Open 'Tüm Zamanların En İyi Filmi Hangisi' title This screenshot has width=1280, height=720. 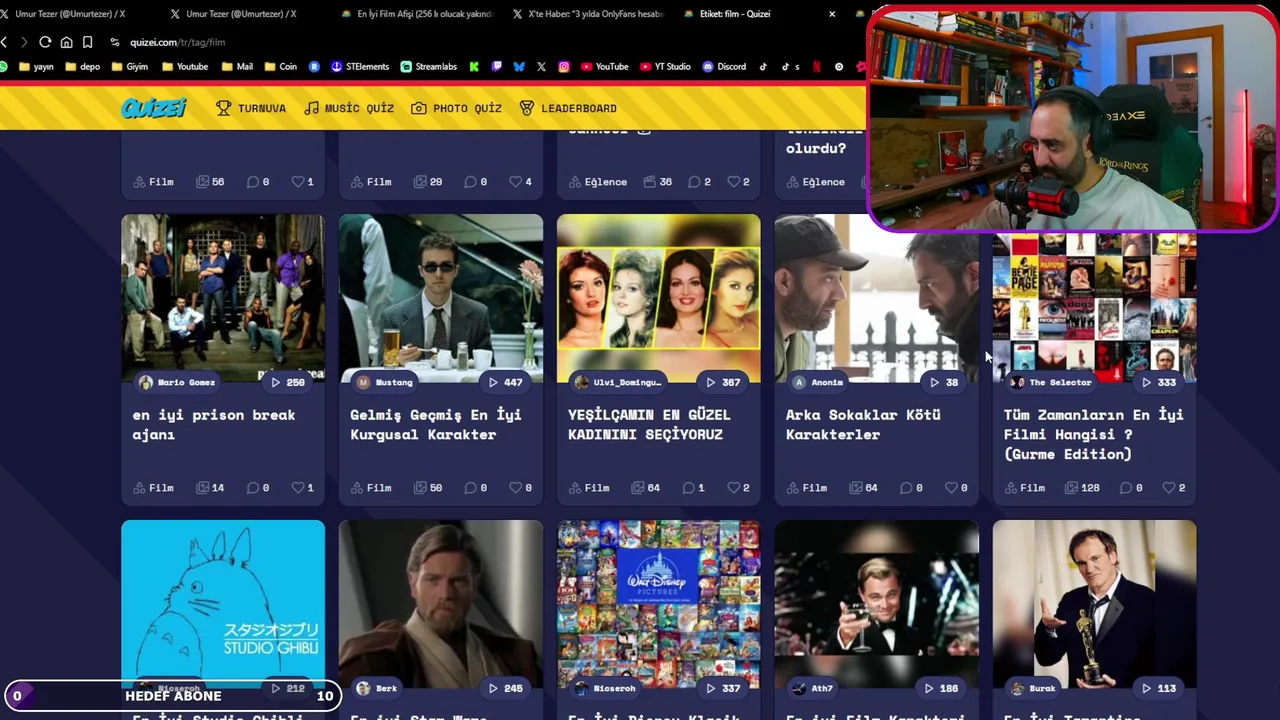pos(1094,434)
